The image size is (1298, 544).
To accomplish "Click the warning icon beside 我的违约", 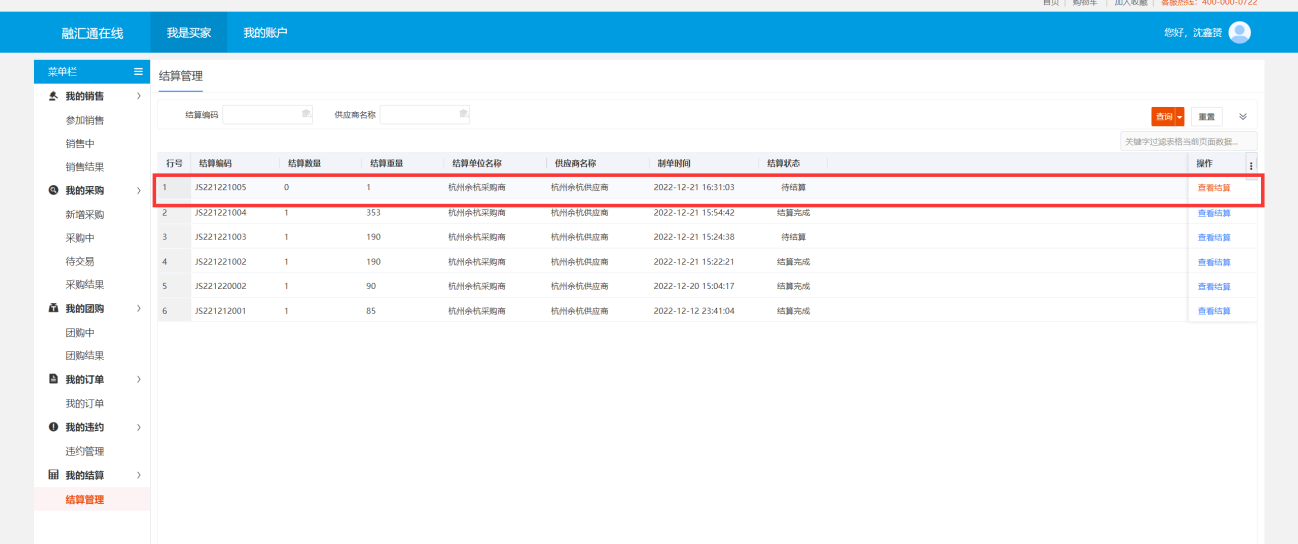I will tap(53, 427).
